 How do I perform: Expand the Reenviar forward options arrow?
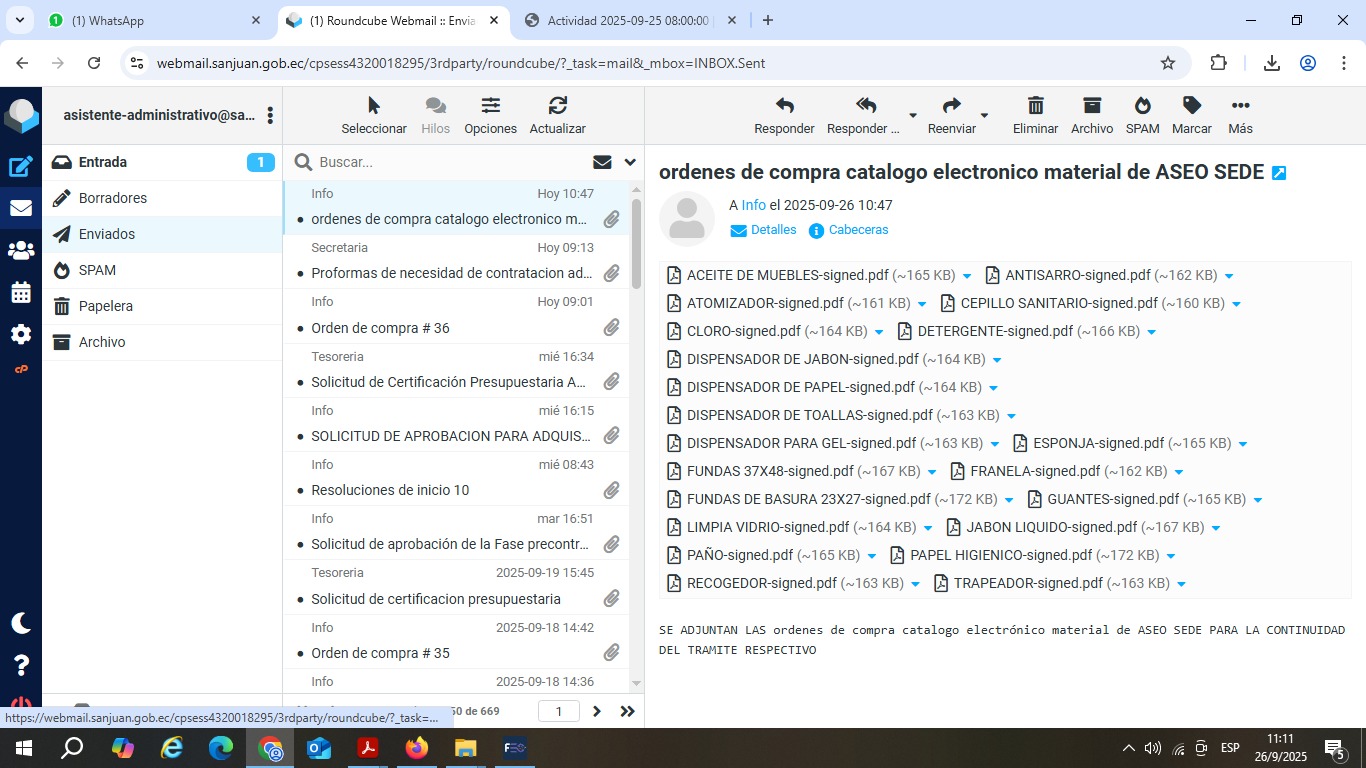click(x=984, y=115)
